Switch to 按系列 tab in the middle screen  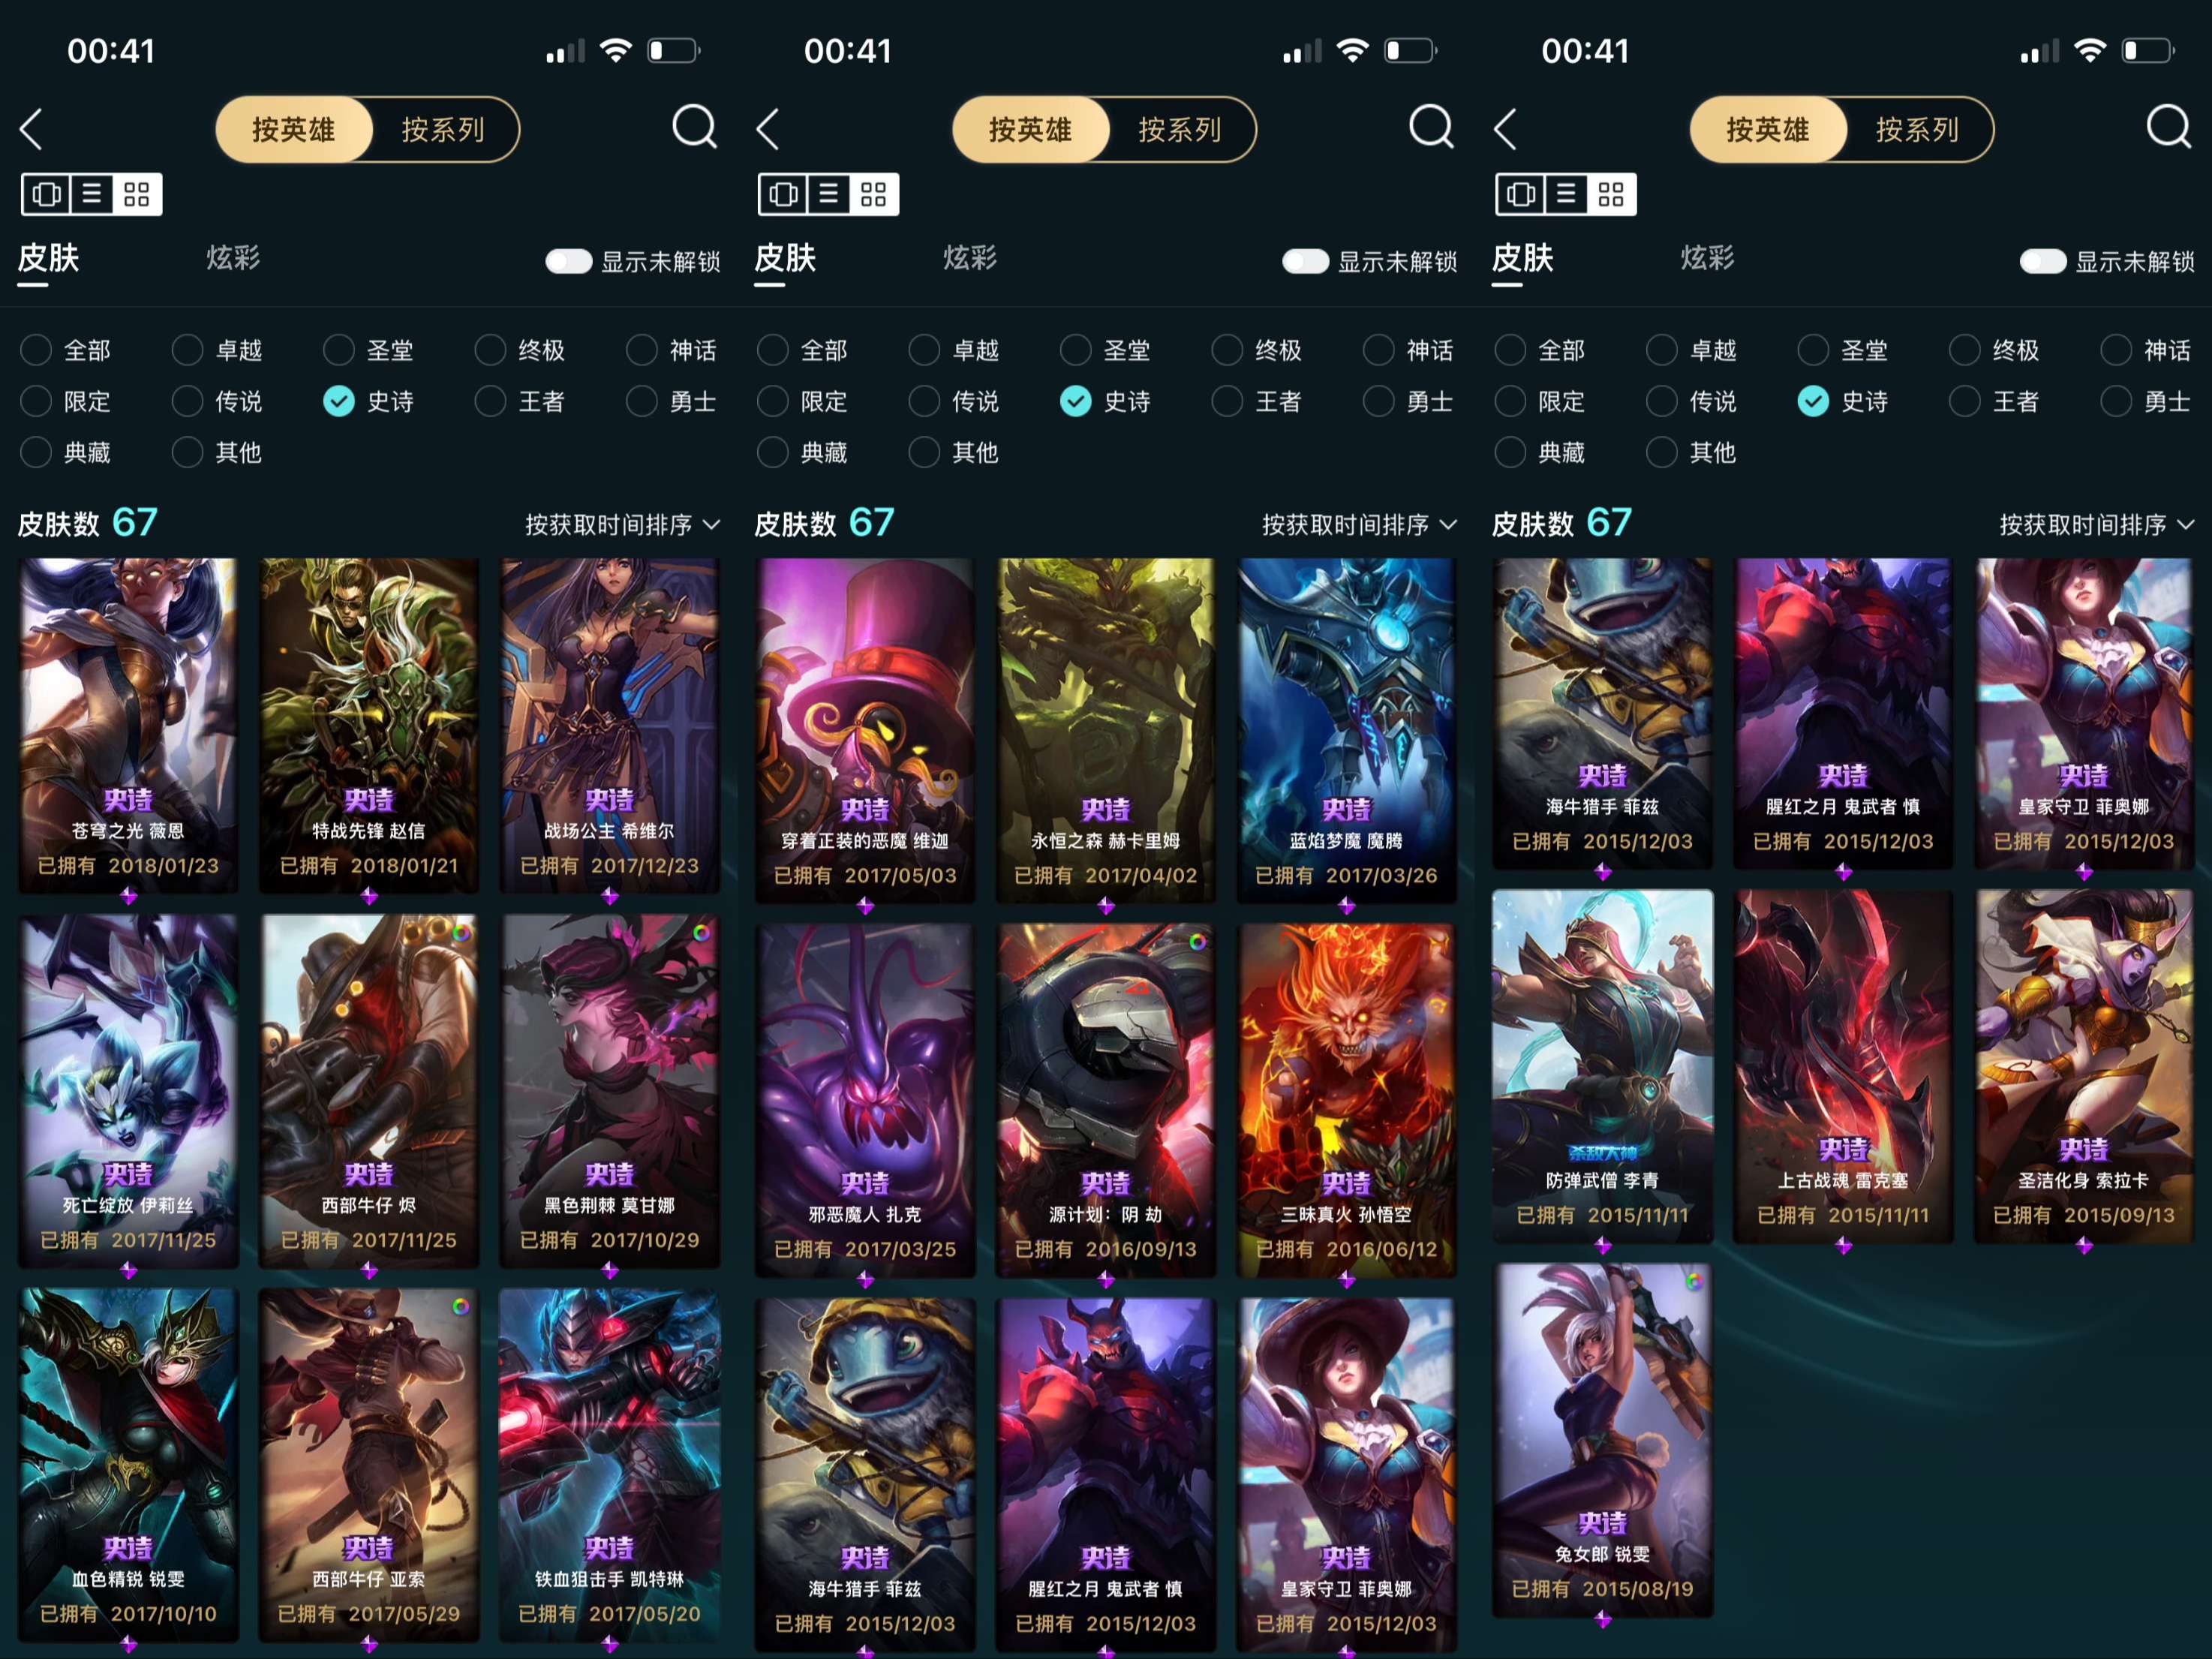click(x=1180, y=130)
